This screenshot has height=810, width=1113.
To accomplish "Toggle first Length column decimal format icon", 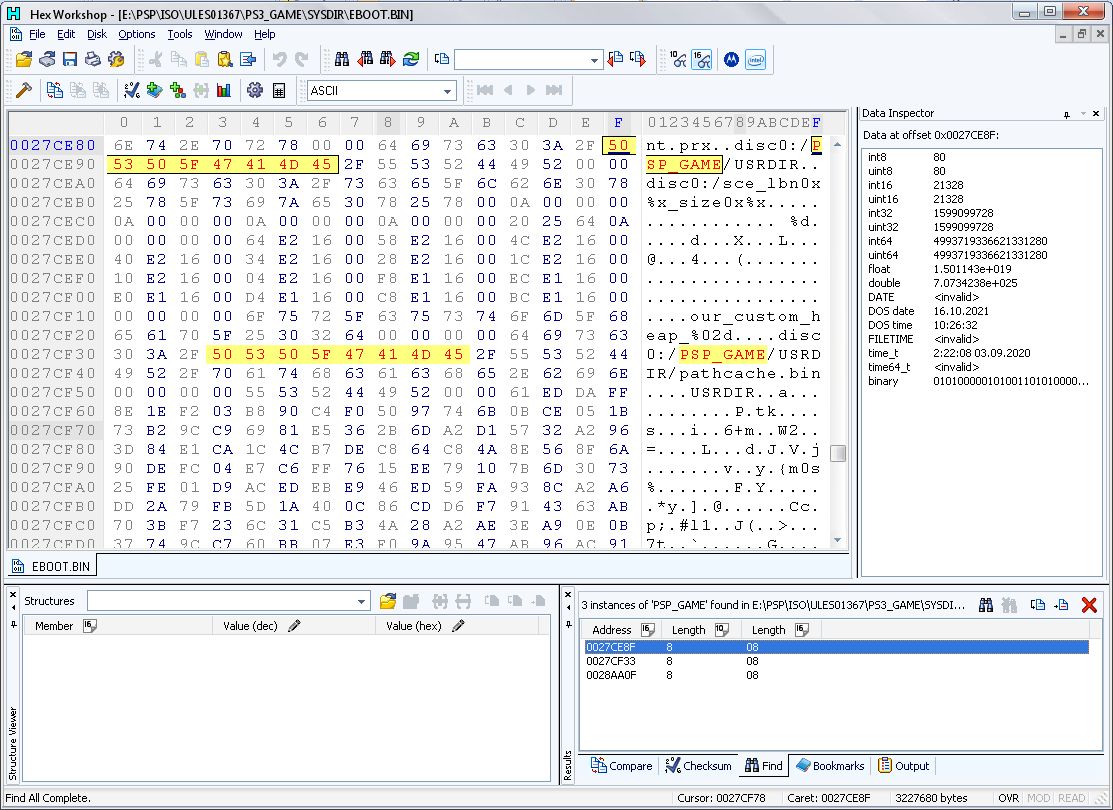I will [721, 630].
